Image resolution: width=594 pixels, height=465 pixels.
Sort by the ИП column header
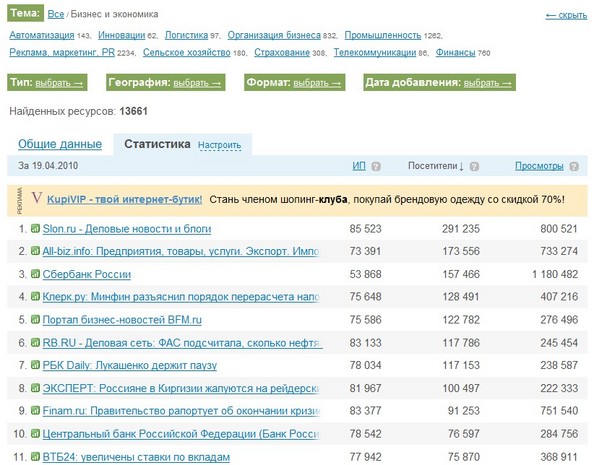point(359,166)
